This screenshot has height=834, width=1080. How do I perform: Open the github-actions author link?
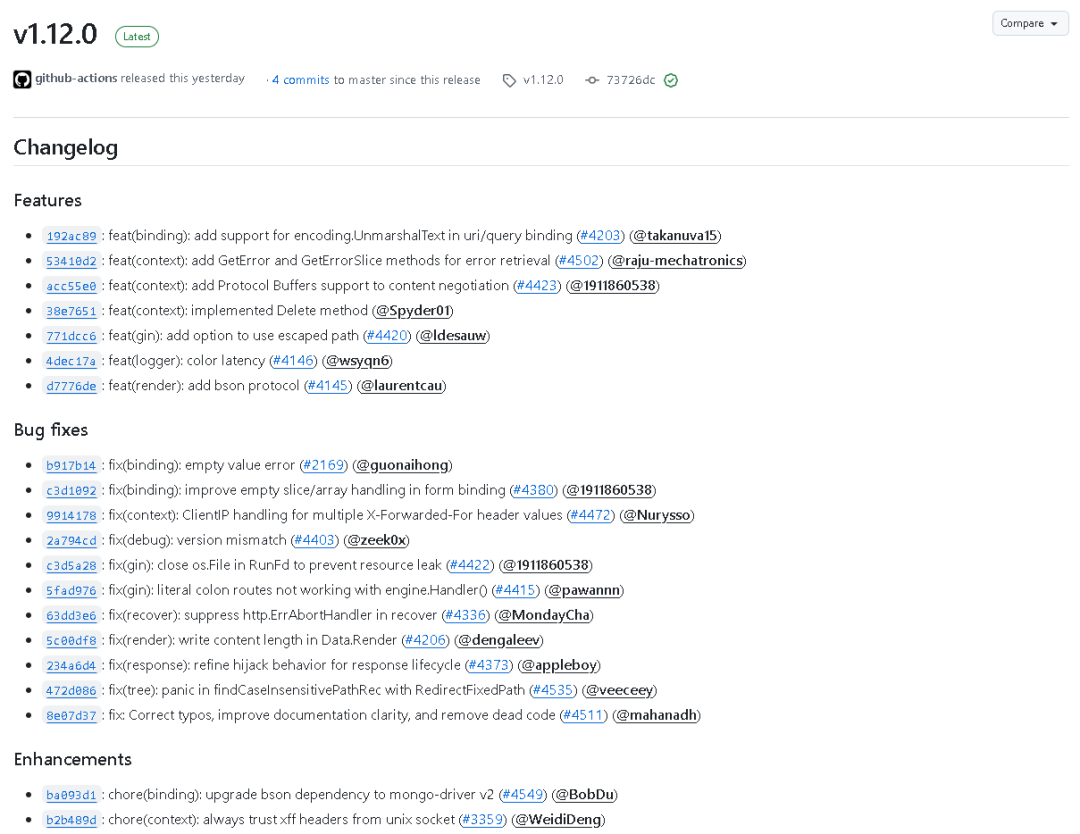click(76, 78)
